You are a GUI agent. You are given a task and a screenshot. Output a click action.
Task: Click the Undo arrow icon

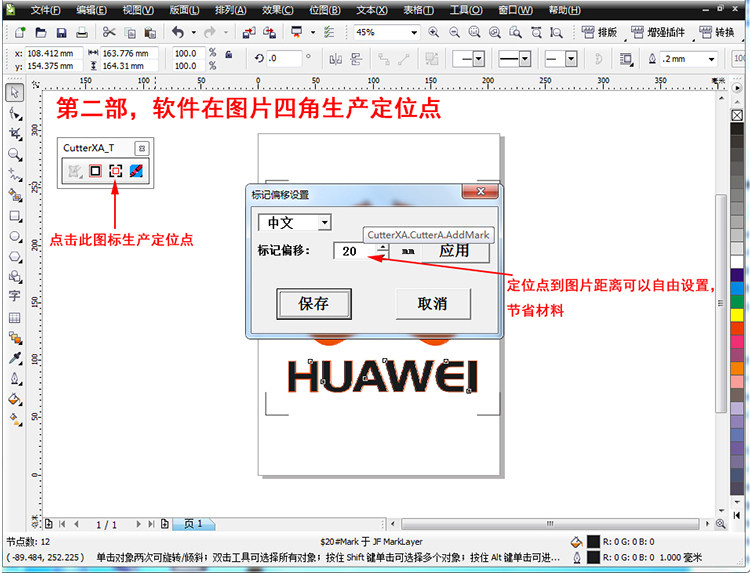178,32
